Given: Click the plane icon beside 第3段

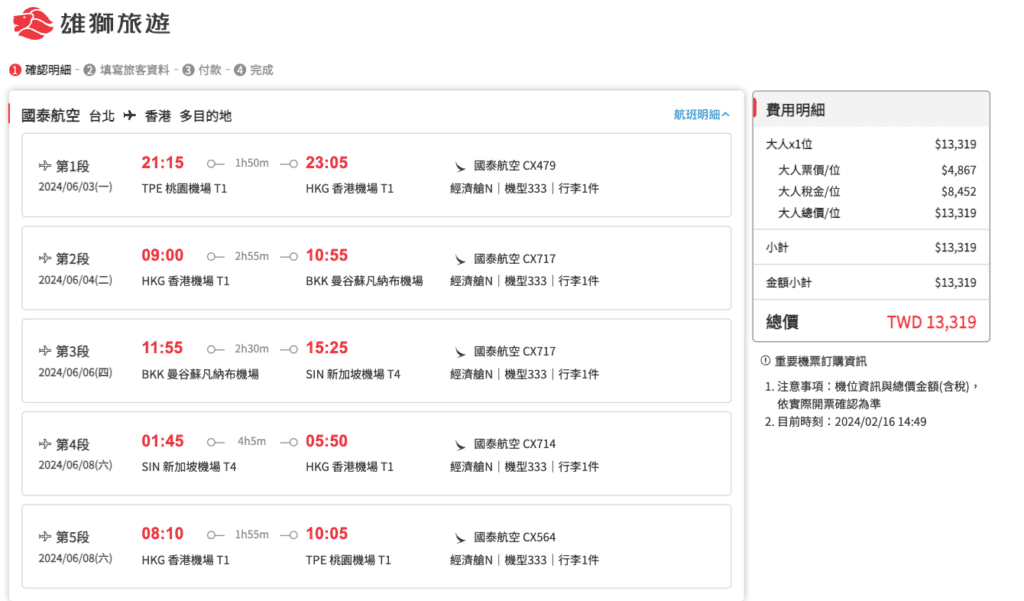Looking at the screenshot, I should (44, 351).
